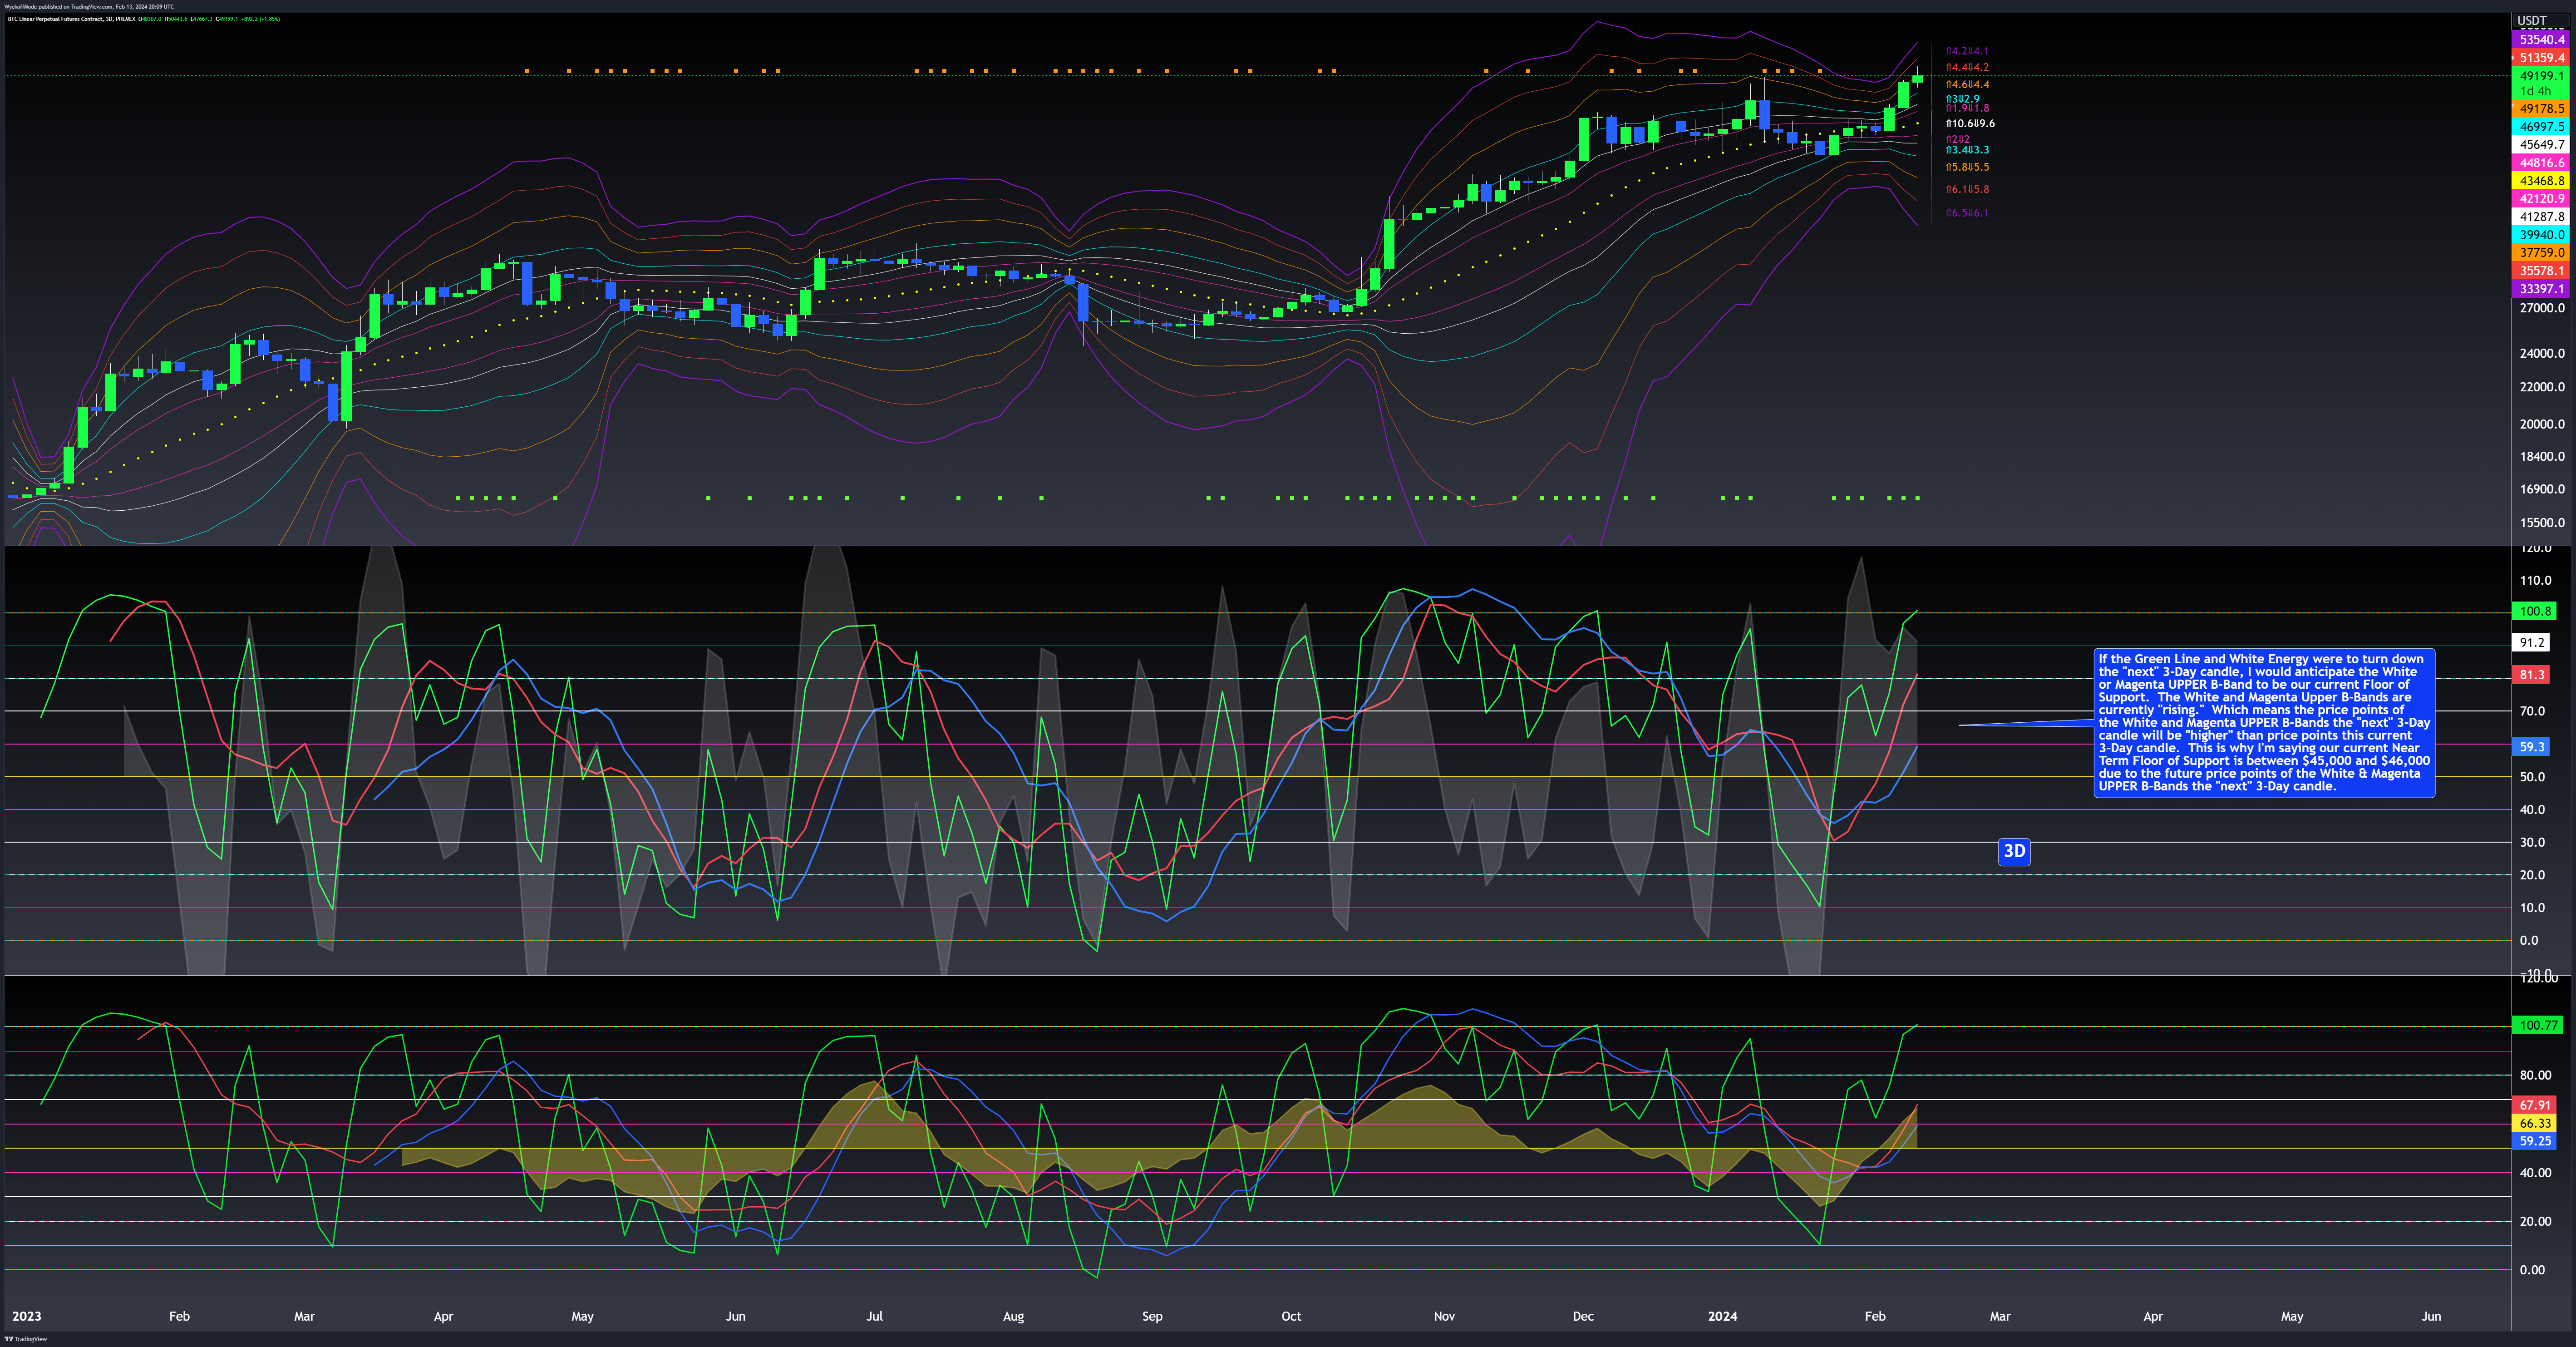The image size is (2576, 1347).
Task: Click the 39940.0 cyan price label
Action: [x=2541, y=235]
